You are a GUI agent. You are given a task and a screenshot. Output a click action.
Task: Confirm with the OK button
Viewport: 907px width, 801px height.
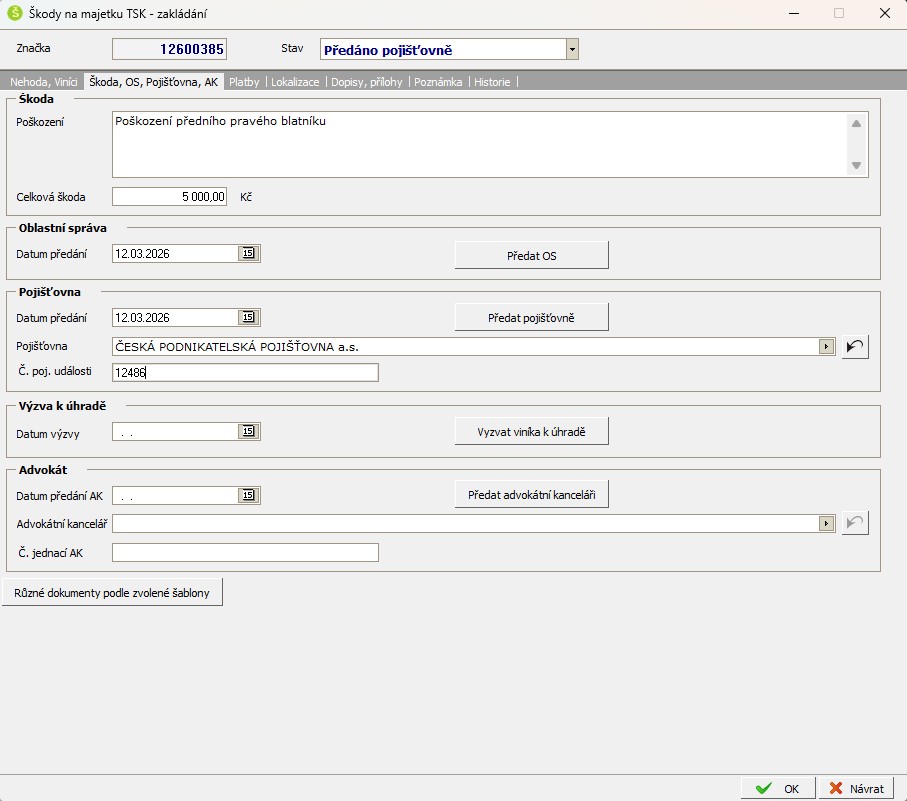point(777,788)
